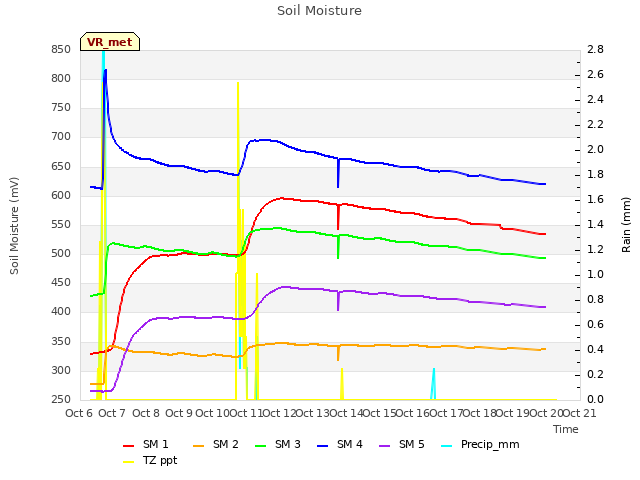Screen dimensions: 640x480
Task: Click the Oct 6 x-axis tick label
Action: point(79,413)
